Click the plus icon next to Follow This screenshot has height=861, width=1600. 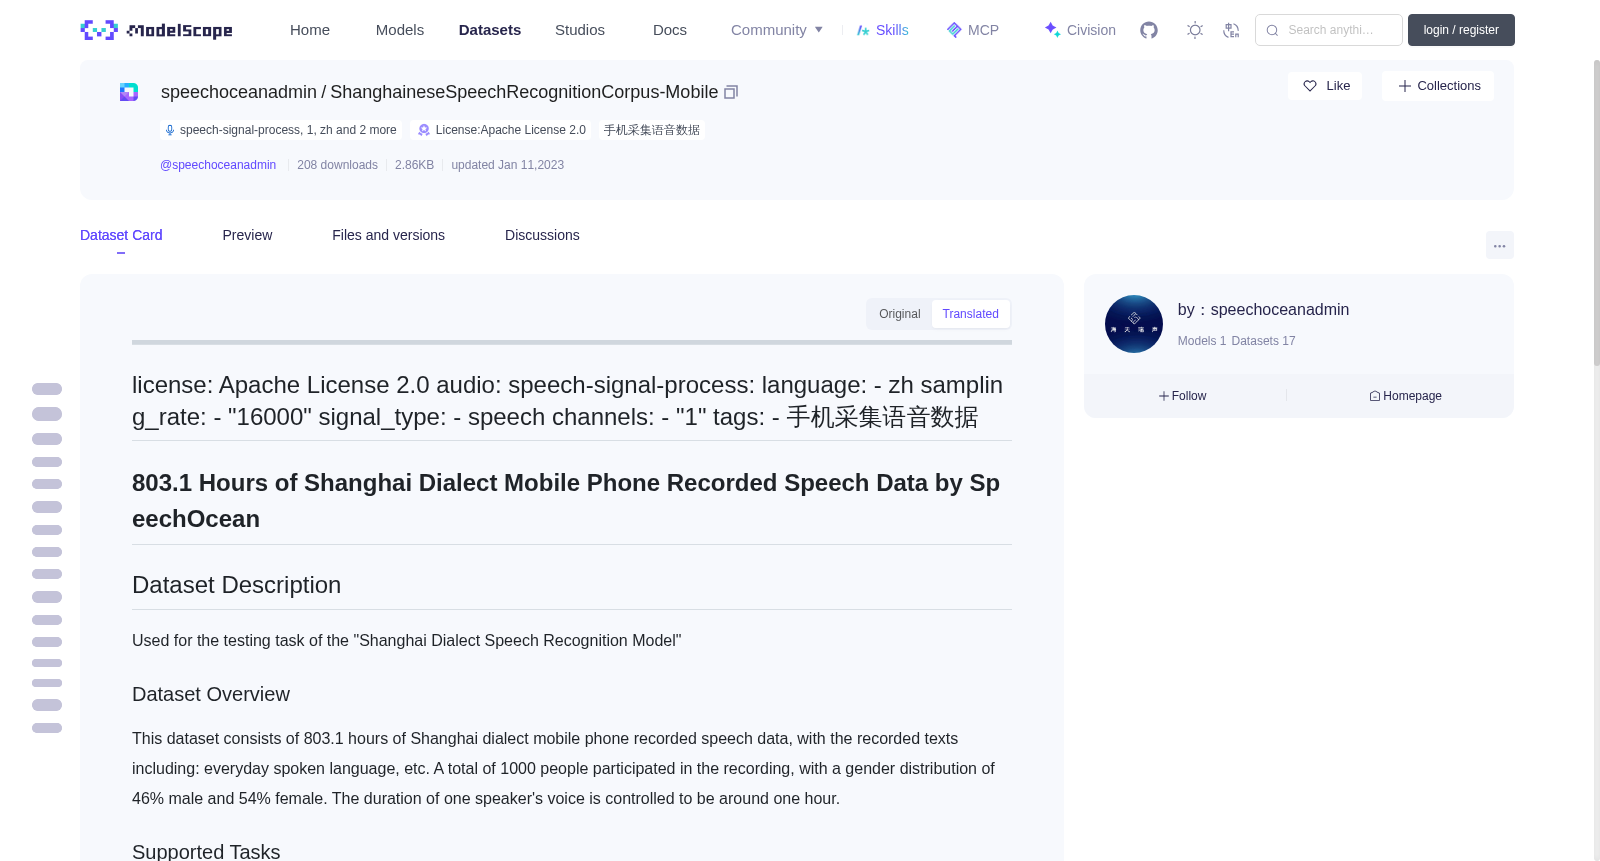click(1163, 396)
